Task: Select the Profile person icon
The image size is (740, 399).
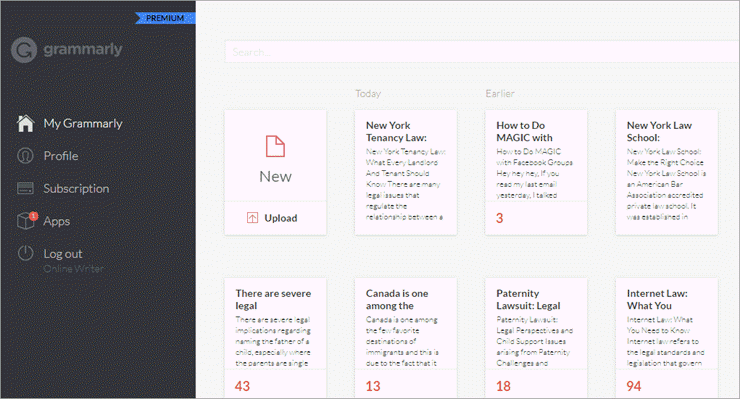Action: (25, 156)
